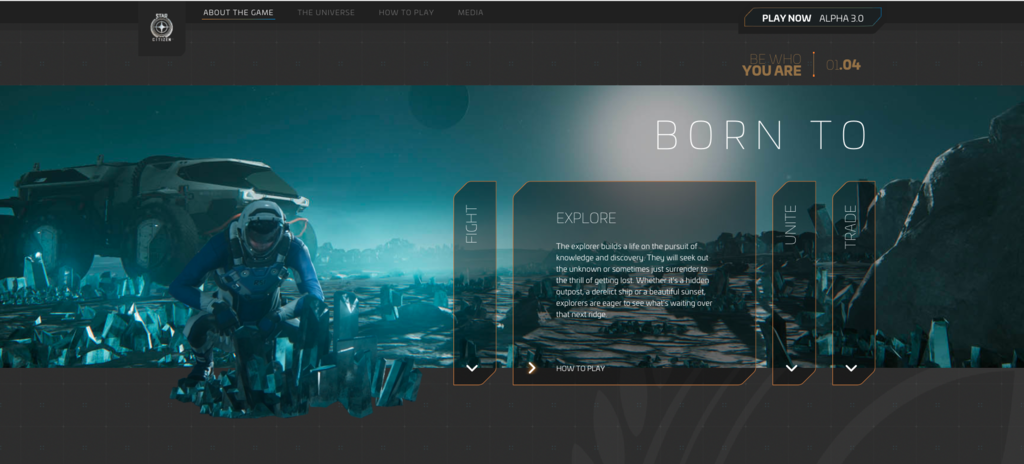The width and height of the screenshot is (1024, 464).
Task: Go to The Universe menu item
Action: pos(326,13)
